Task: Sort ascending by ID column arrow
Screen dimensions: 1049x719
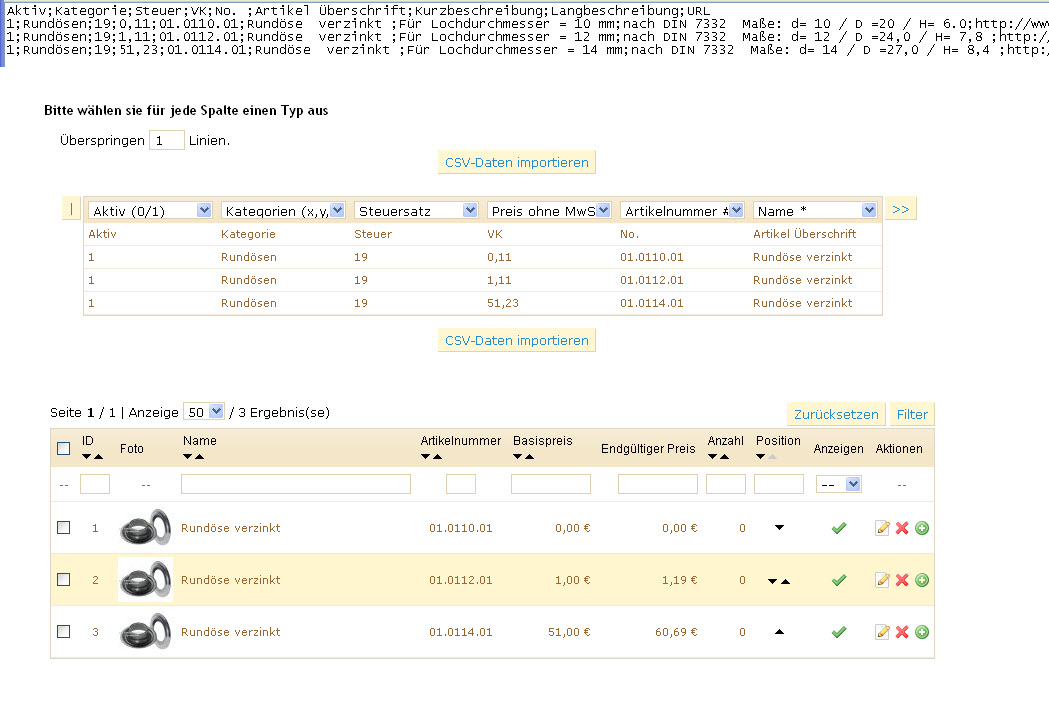Action: tap(97, 457)
